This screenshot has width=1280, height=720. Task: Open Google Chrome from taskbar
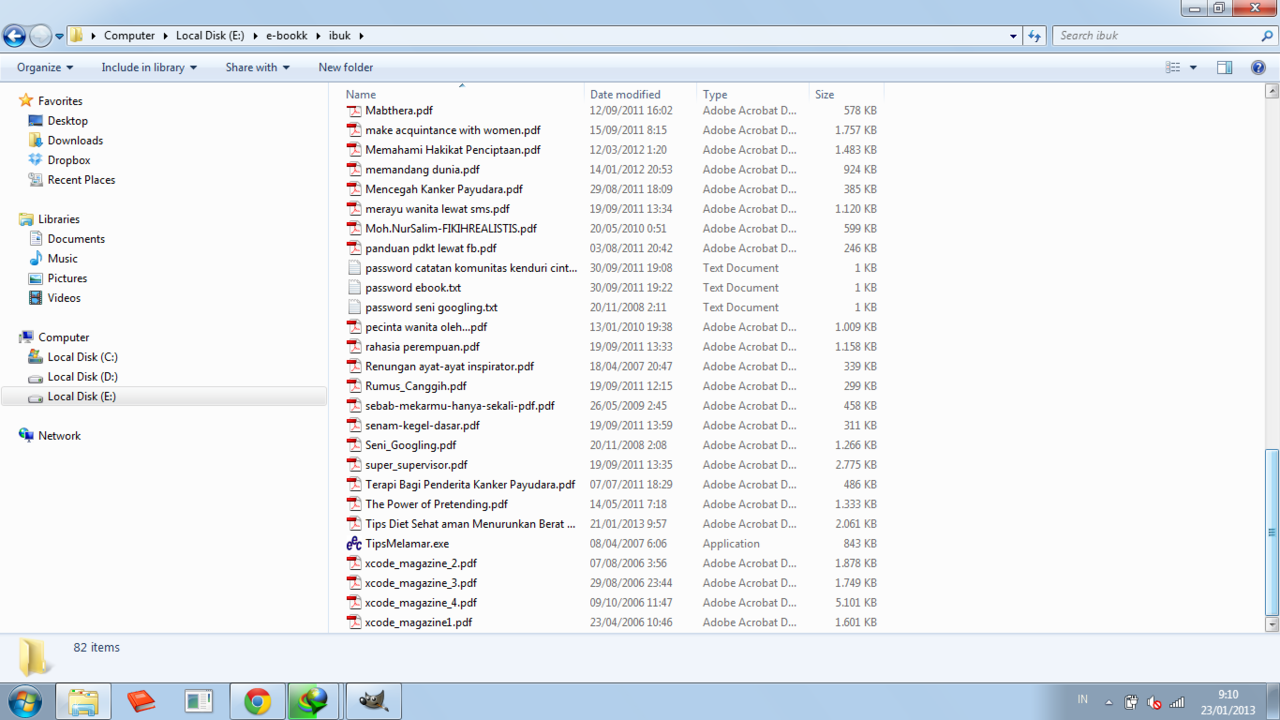coord(257,702)
